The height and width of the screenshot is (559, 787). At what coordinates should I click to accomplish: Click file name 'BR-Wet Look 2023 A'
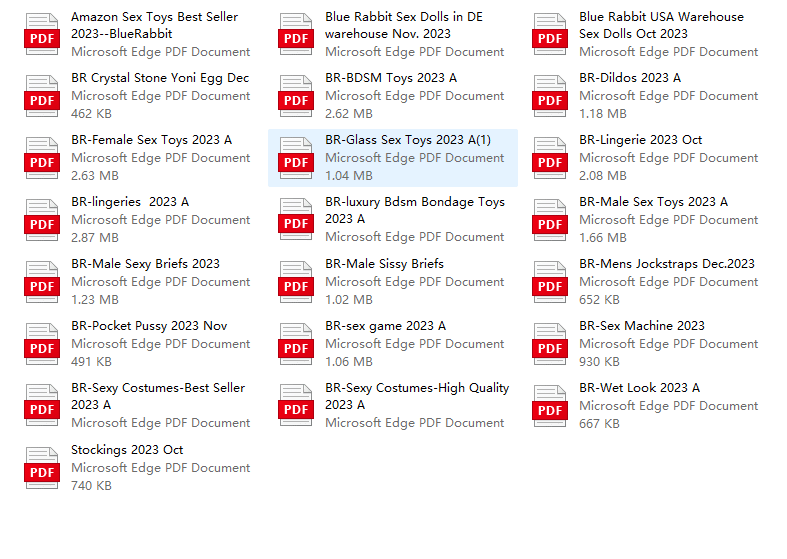pos(639,388)
